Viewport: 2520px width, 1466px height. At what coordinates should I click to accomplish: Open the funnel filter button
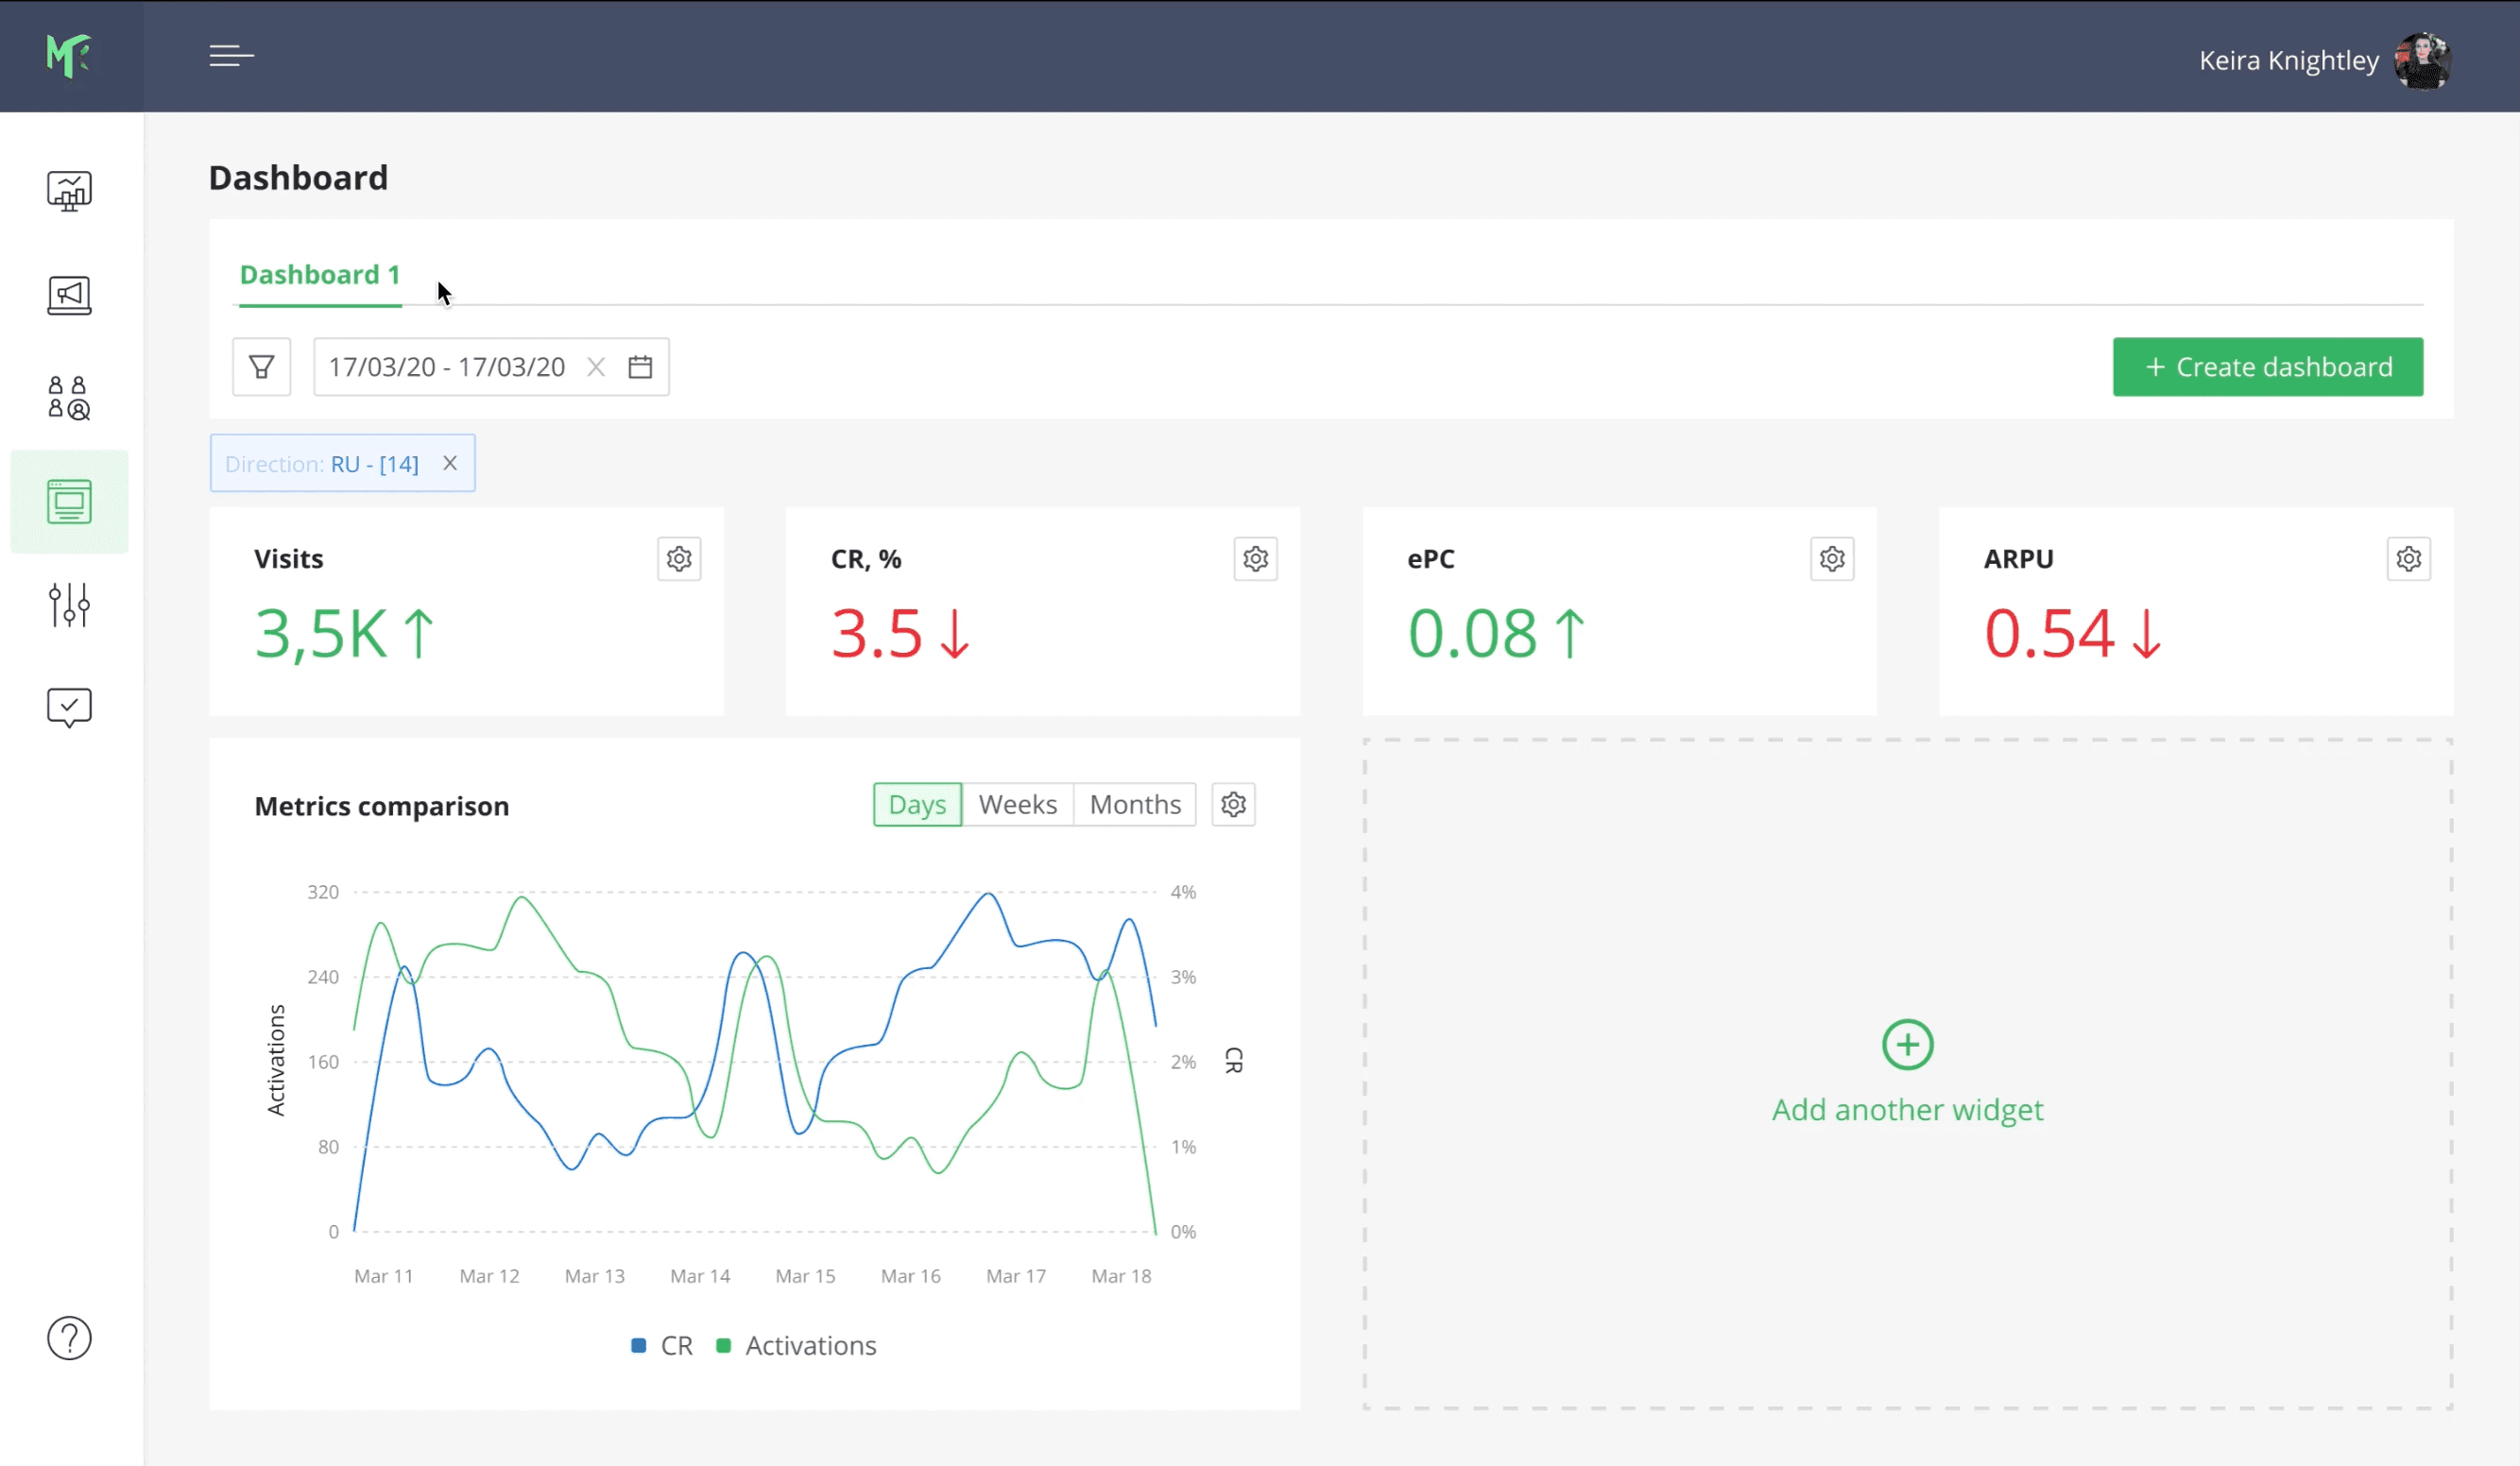pos(262,367)
